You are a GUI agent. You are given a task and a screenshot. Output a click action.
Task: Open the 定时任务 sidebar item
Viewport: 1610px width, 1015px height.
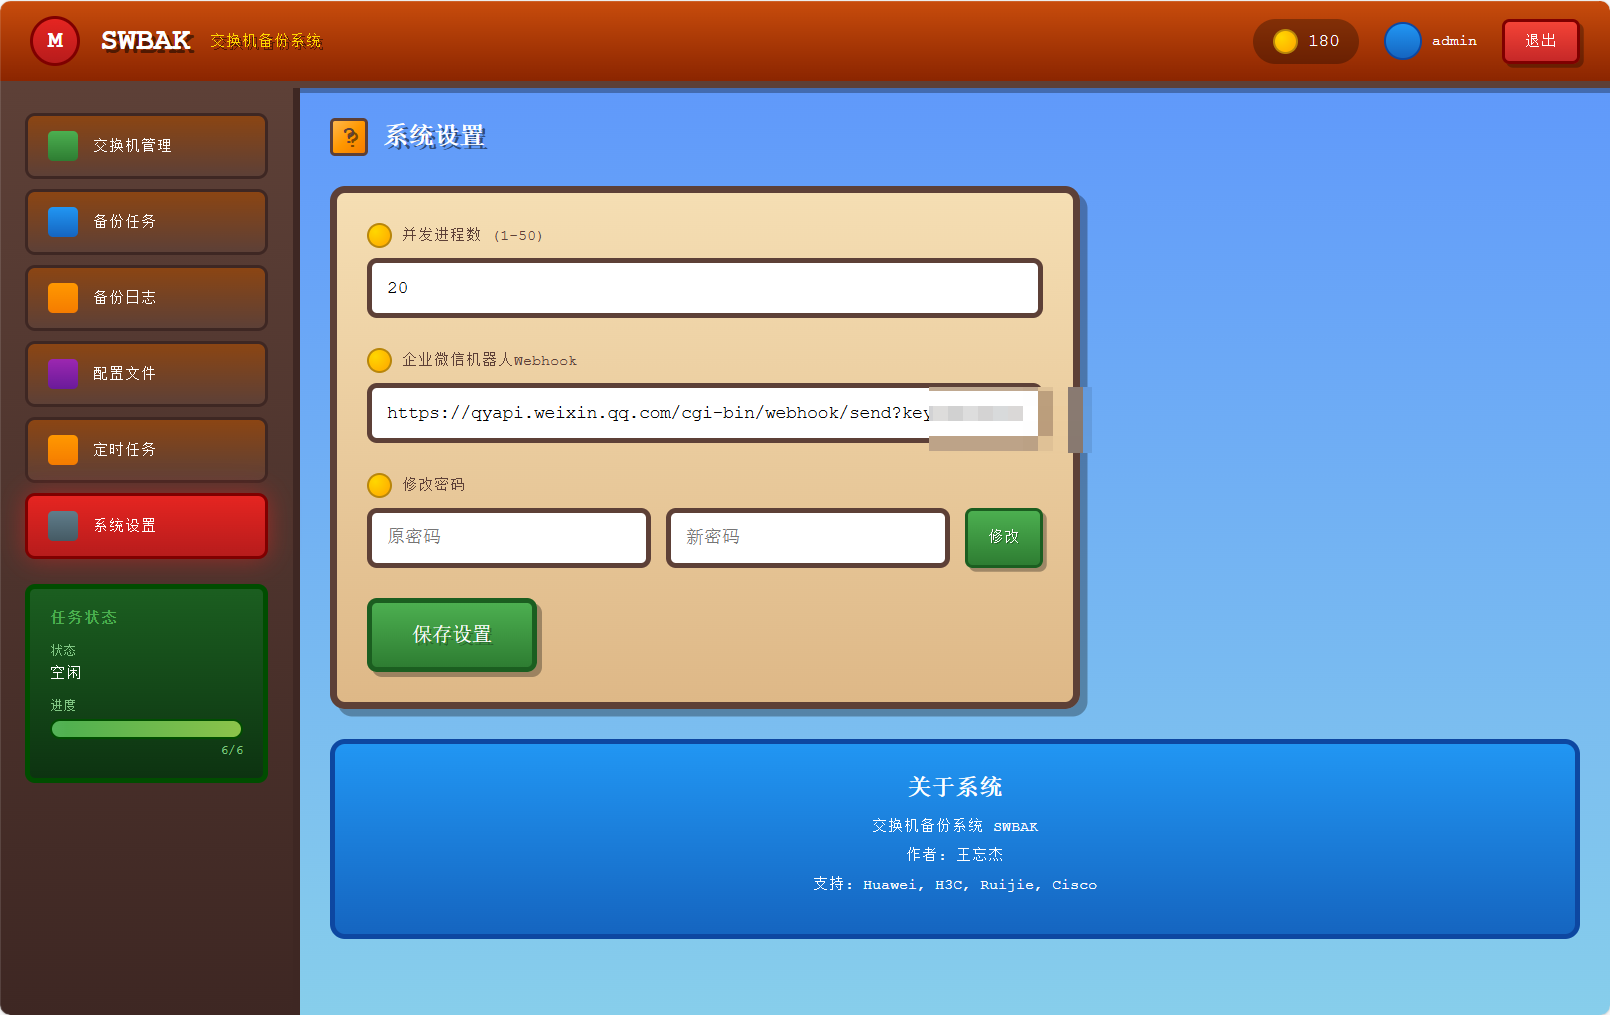pyautogui.click(x=146, y=450)
